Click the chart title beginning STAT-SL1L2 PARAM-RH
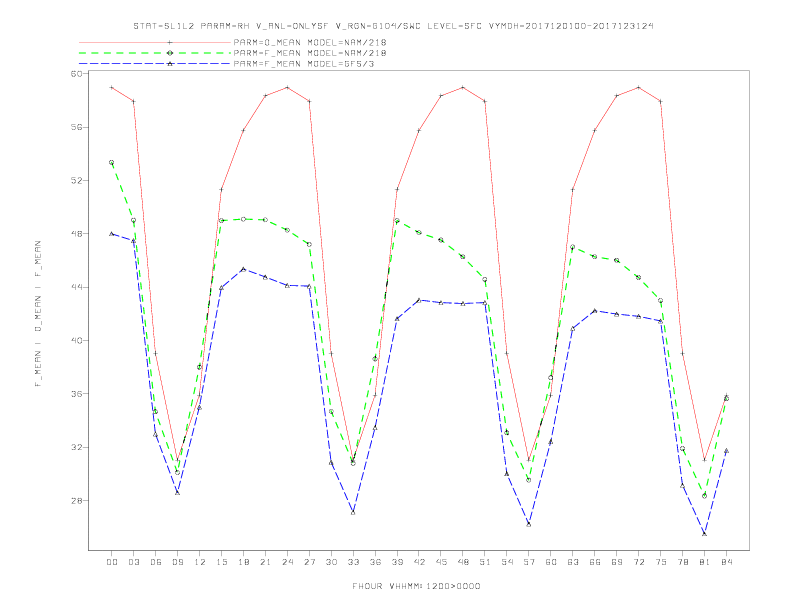This screenshot has width=792, height=612. tap(393, 26)
